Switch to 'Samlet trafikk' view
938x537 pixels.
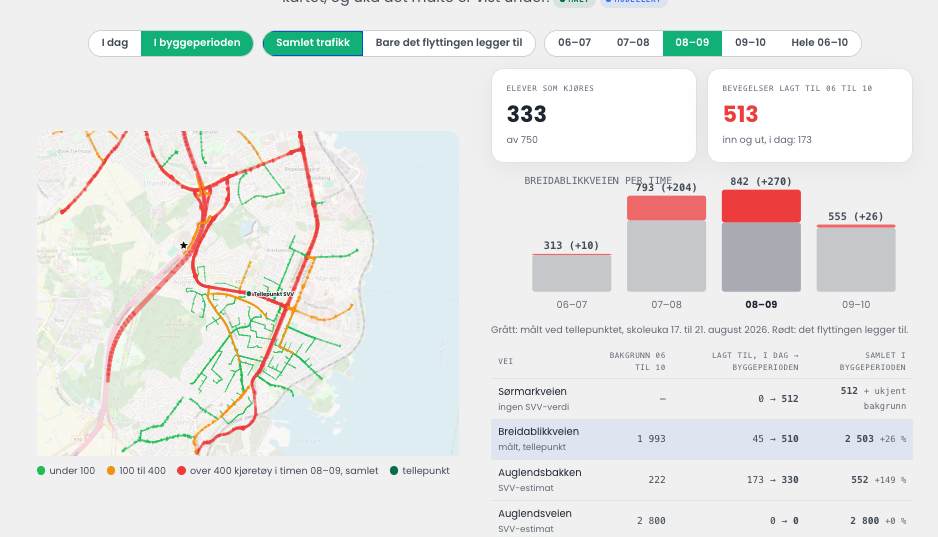point(313,43)
